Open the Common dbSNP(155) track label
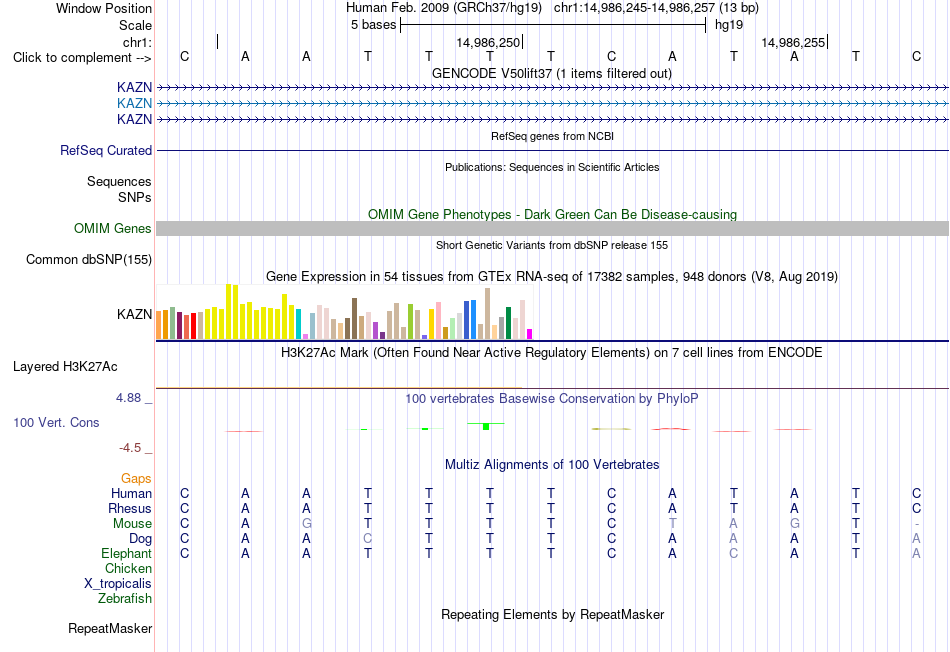The width and height of the screenshot is (950, 652). 89,259
